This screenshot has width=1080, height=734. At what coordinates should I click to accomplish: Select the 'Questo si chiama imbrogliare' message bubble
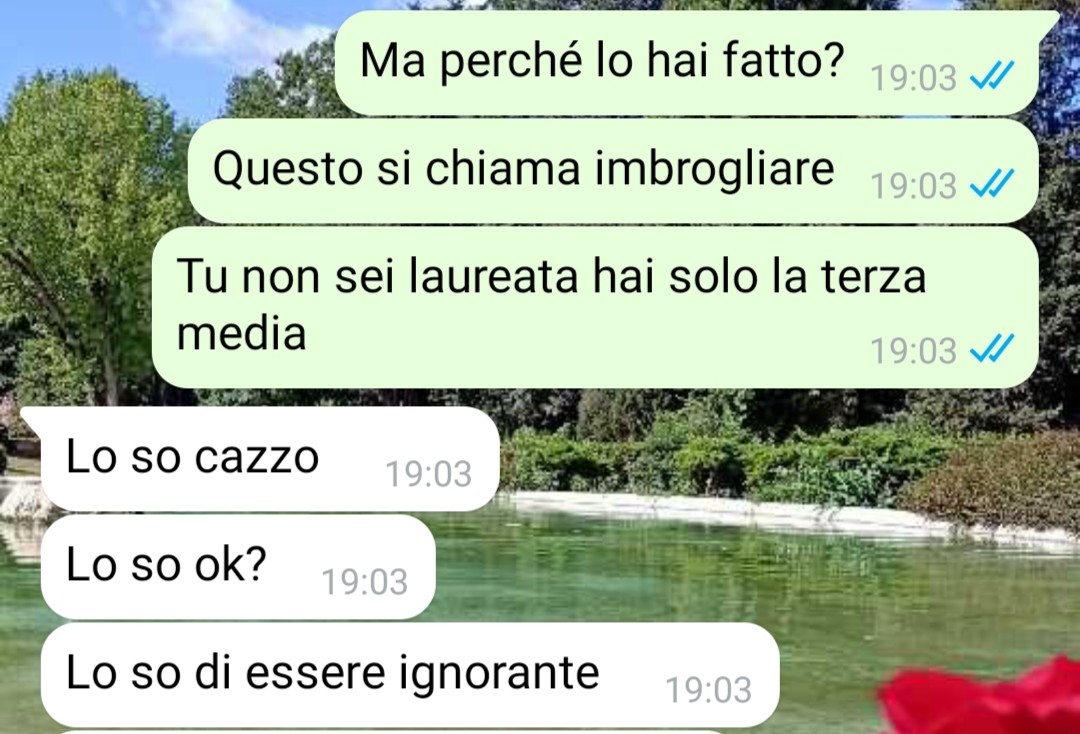(x=613, y=171)
